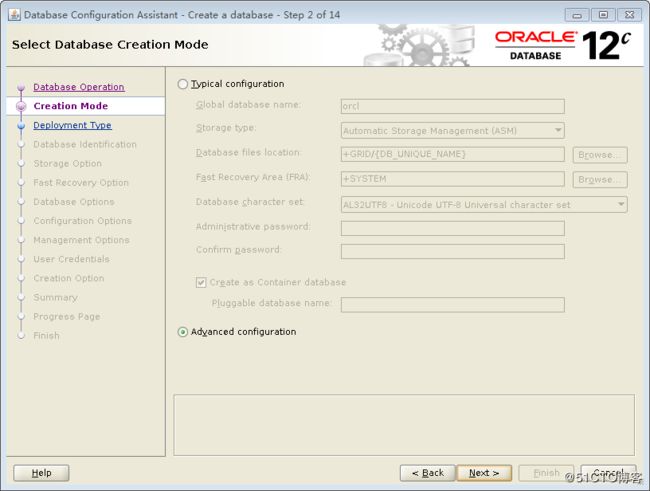Select the Typical configuration radio button

182,84
